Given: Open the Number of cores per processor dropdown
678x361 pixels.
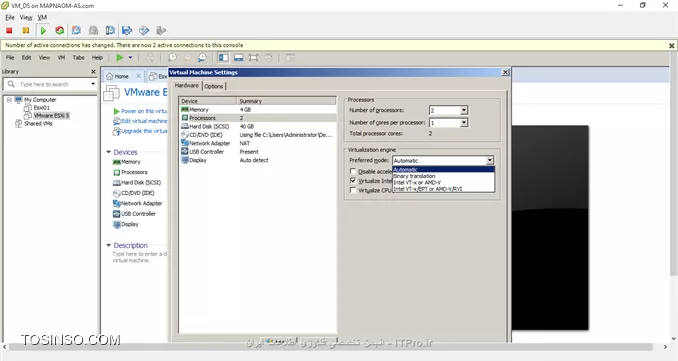Looking at the screenshot, I should click(x=464, y=123).
